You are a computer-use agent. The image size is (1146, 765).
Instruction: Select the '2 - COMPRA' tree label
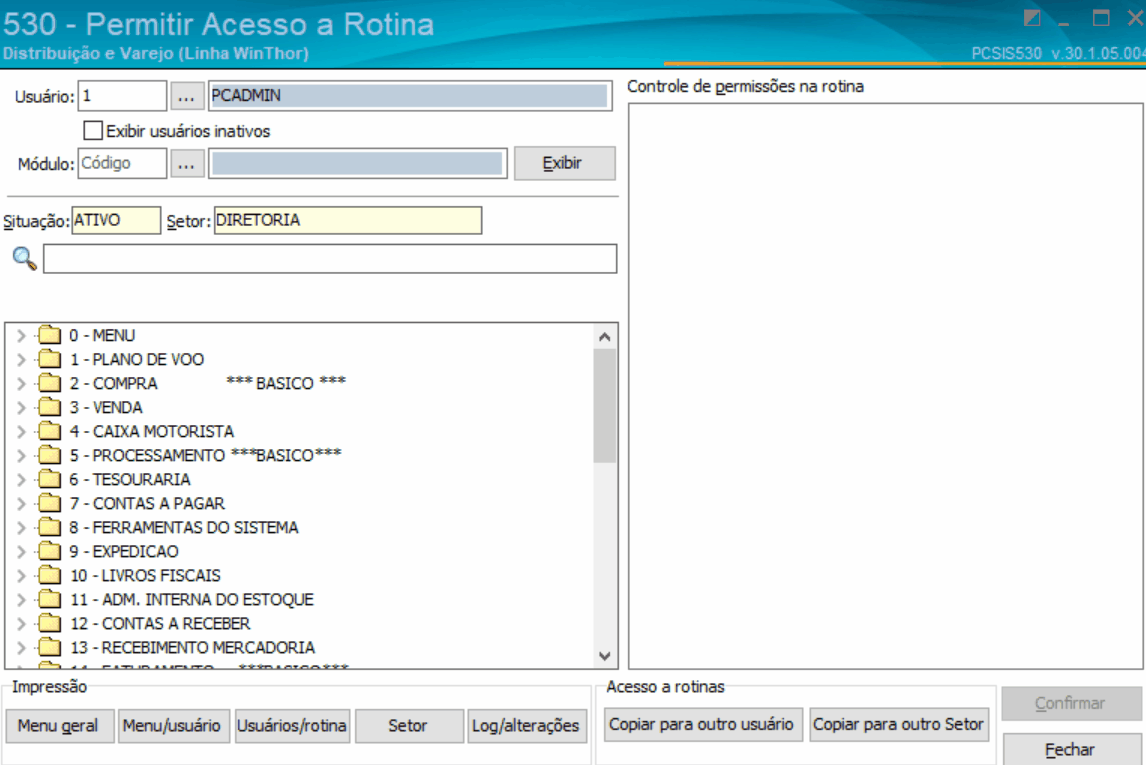113,384
